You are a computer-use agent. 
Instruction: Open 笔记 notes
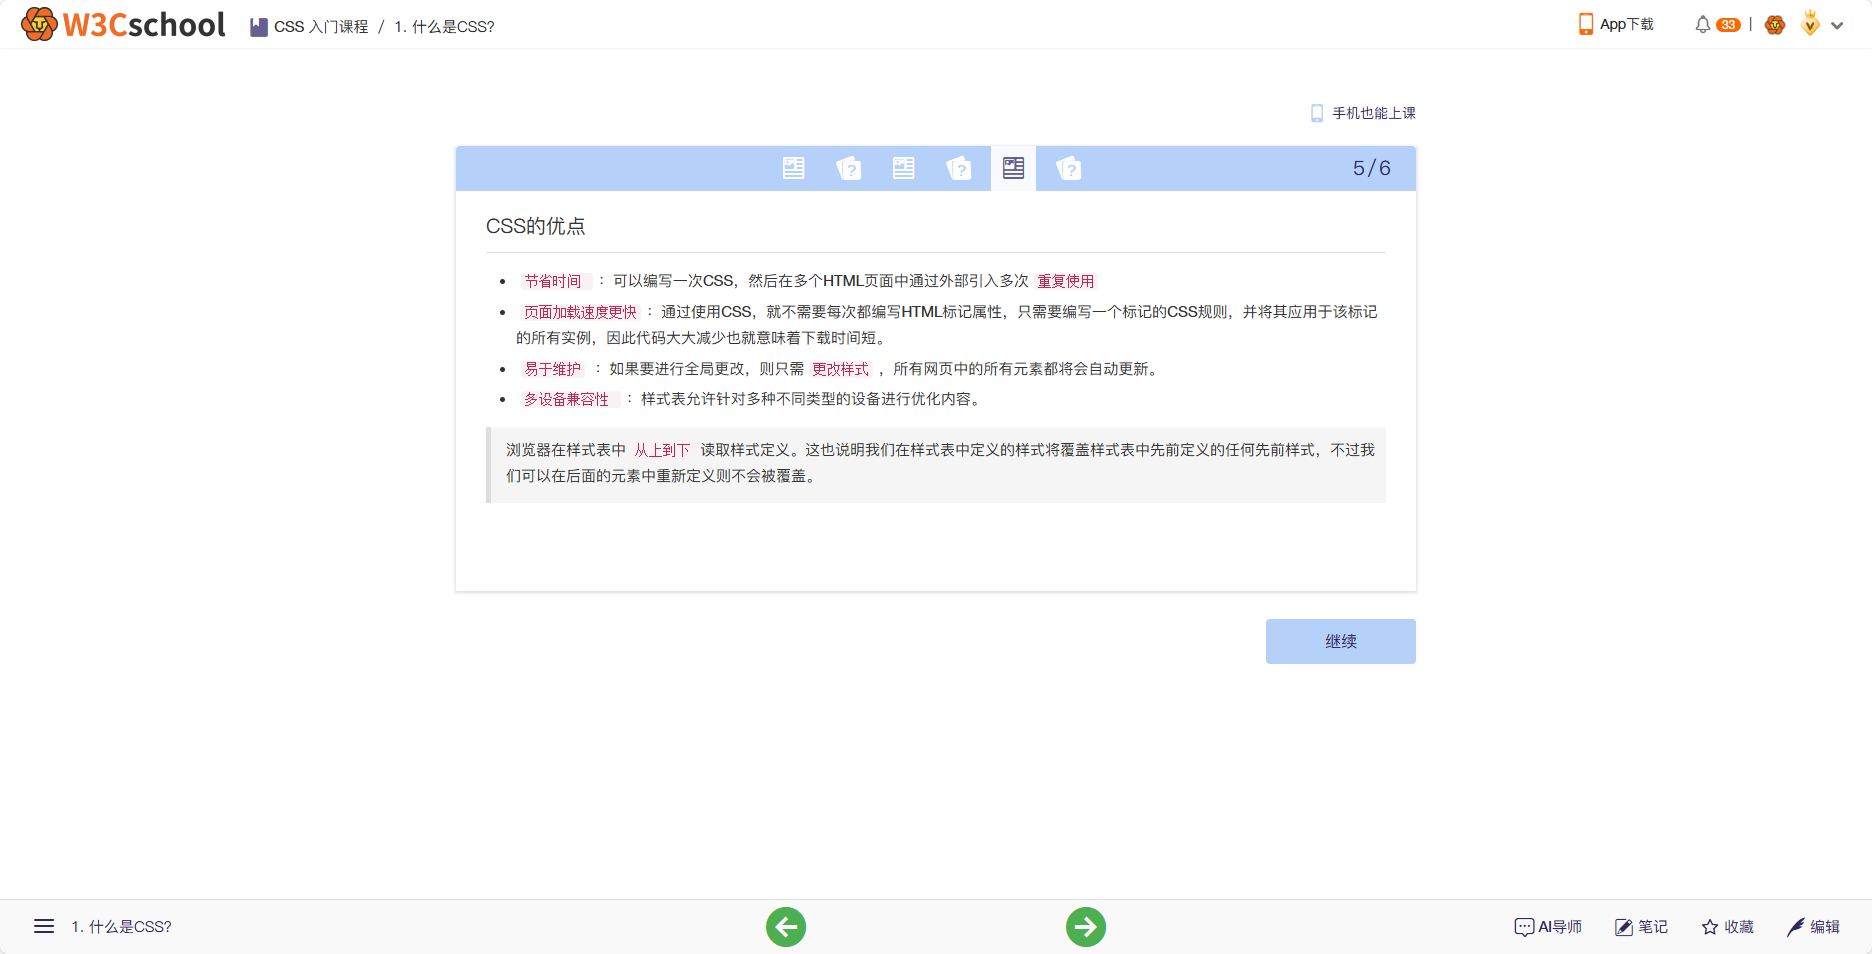click(1641, 927)
